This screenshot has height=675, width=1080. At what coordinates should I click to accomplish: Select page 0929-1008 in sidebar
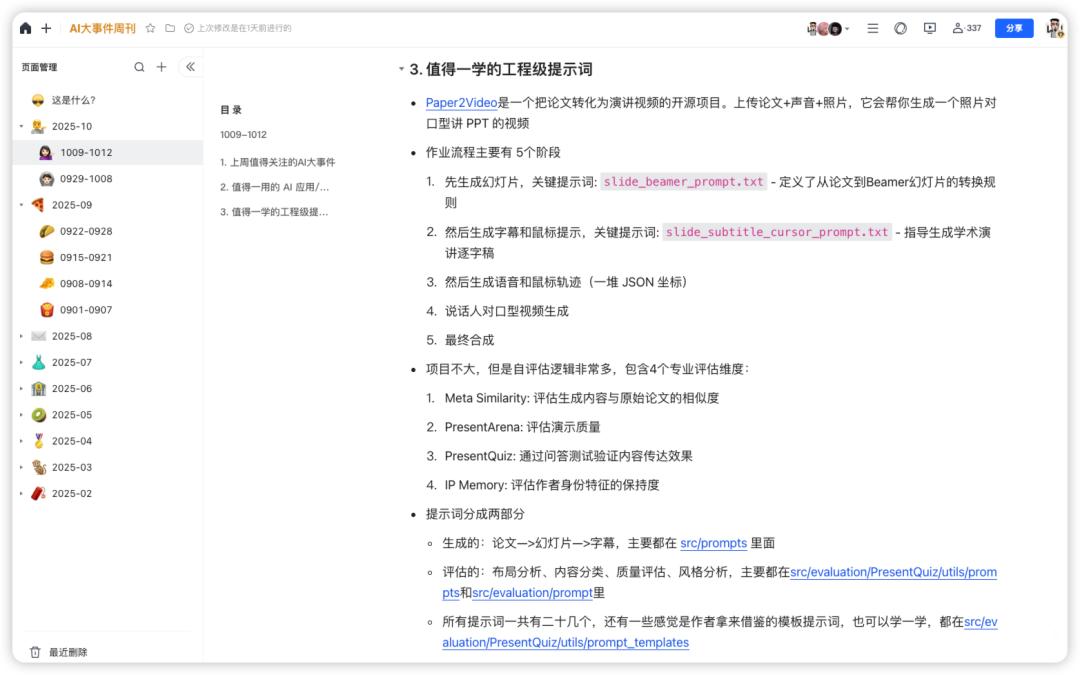(x=86, y=179)
